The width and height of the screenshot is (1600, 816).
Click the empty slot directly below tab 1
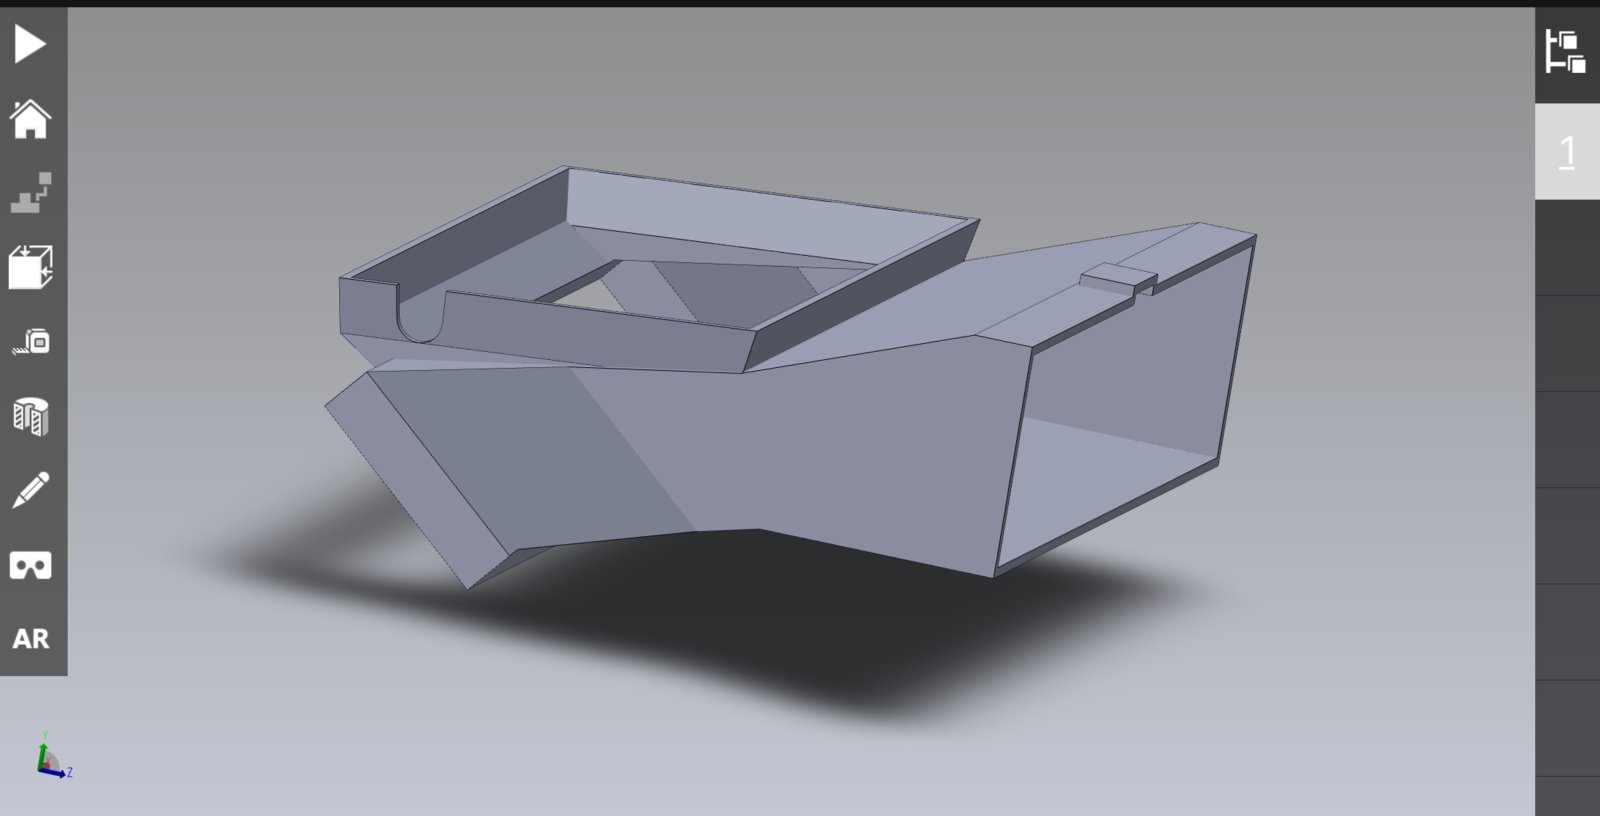point(1566,247)
